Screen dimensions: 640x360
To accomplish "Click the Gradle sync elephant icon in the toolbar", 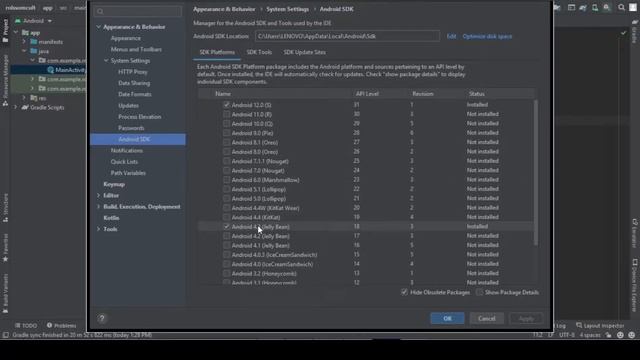I will point(583,7).
